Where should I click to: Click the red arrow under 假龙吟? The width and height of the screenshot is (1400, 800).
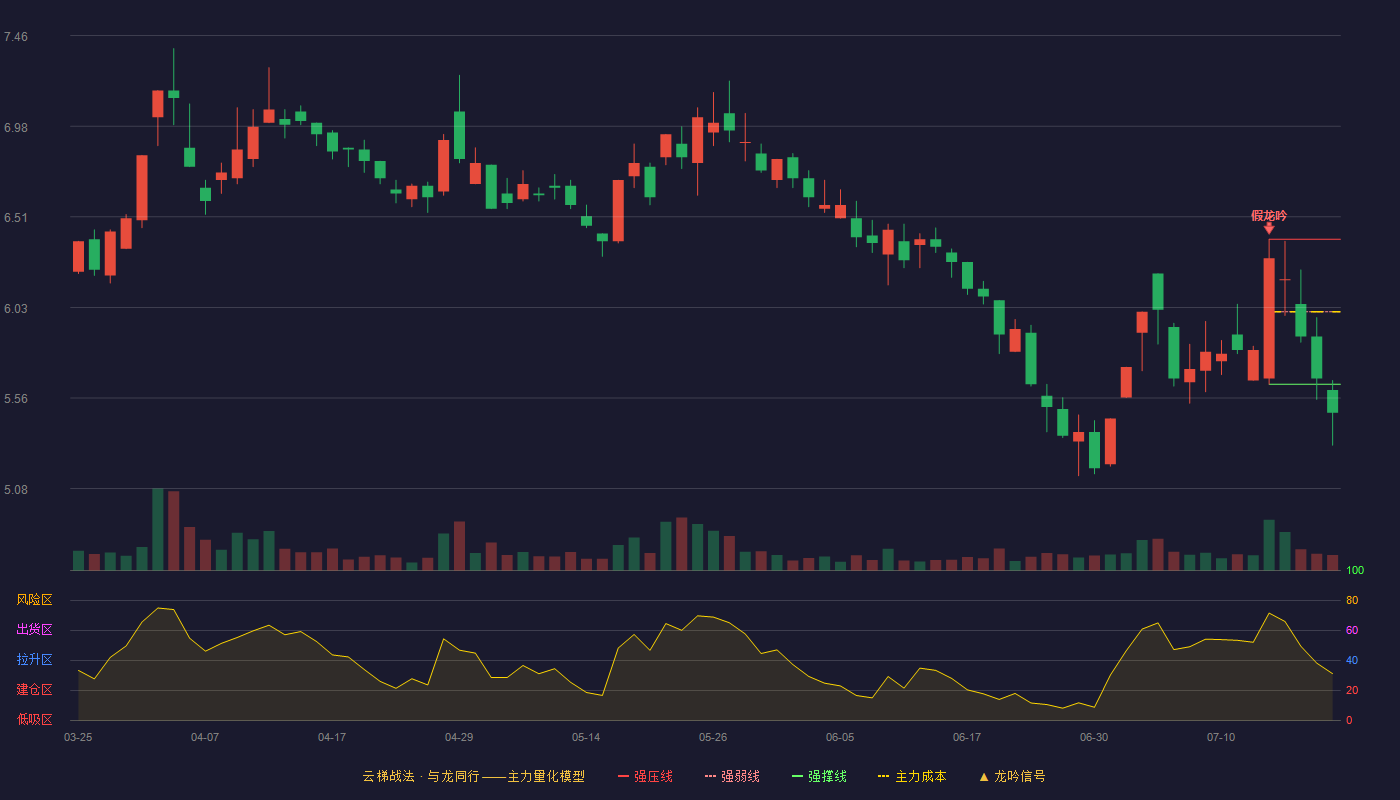(1269, 229)
